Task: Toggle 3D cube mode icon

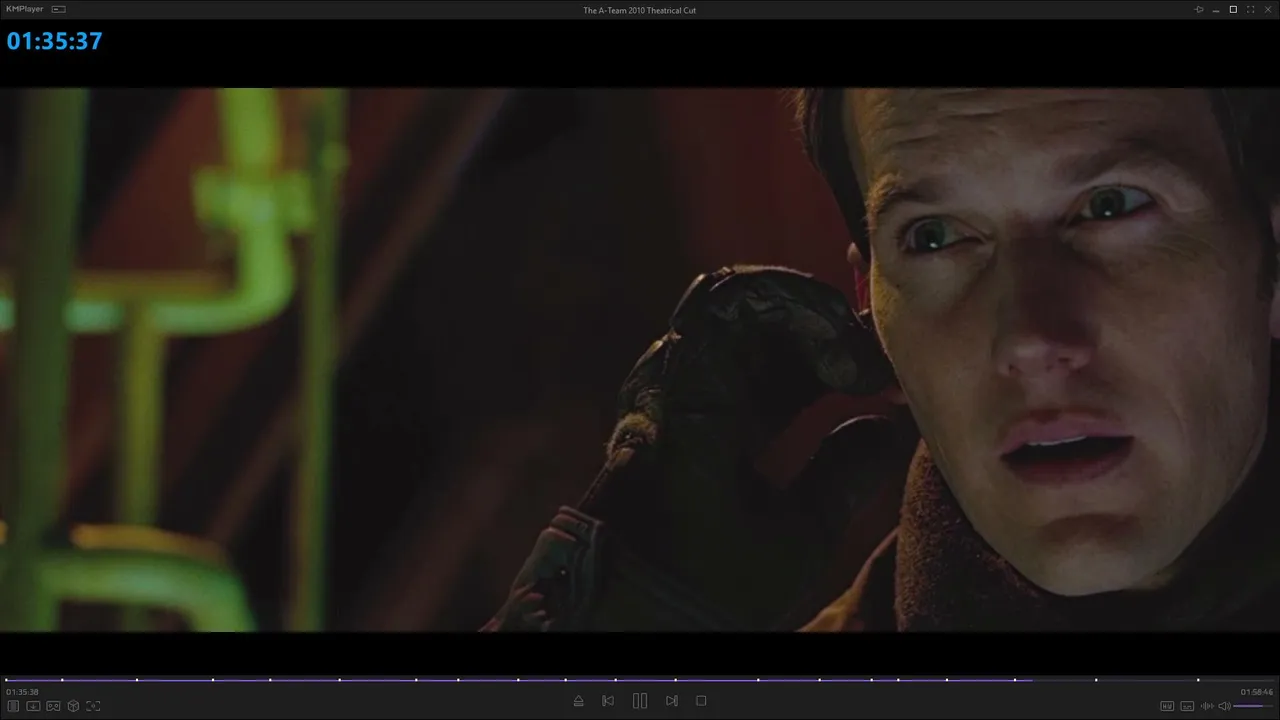Action: point(73,706)
